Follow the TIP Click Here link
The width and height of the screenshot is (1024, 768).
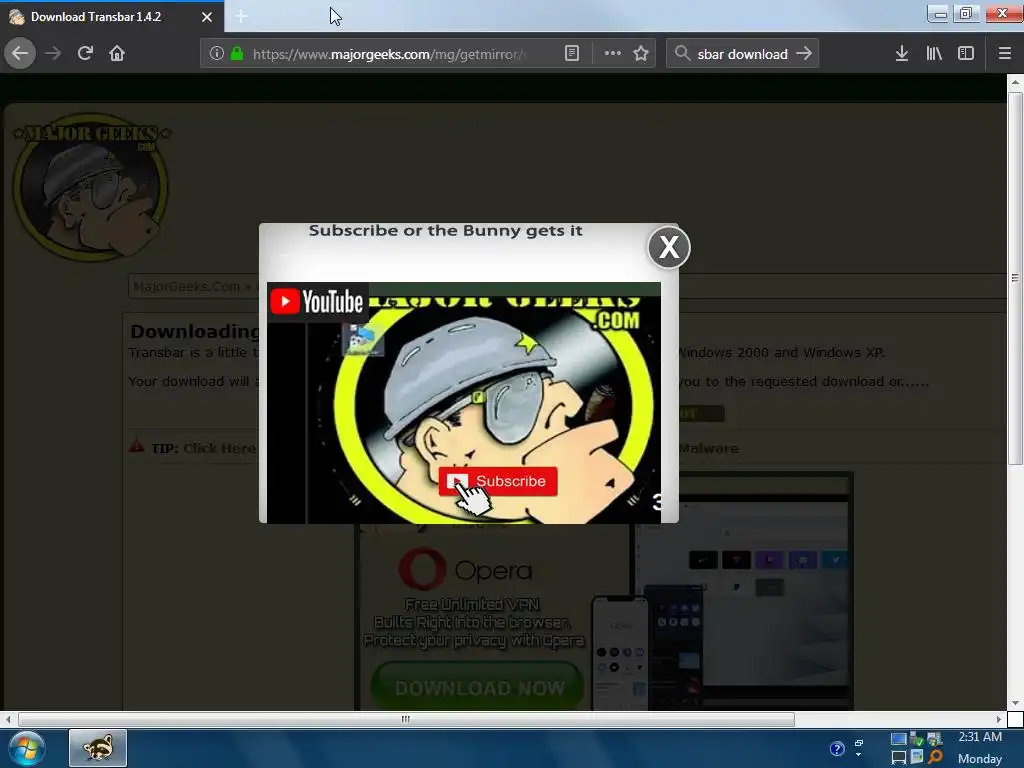219,449
